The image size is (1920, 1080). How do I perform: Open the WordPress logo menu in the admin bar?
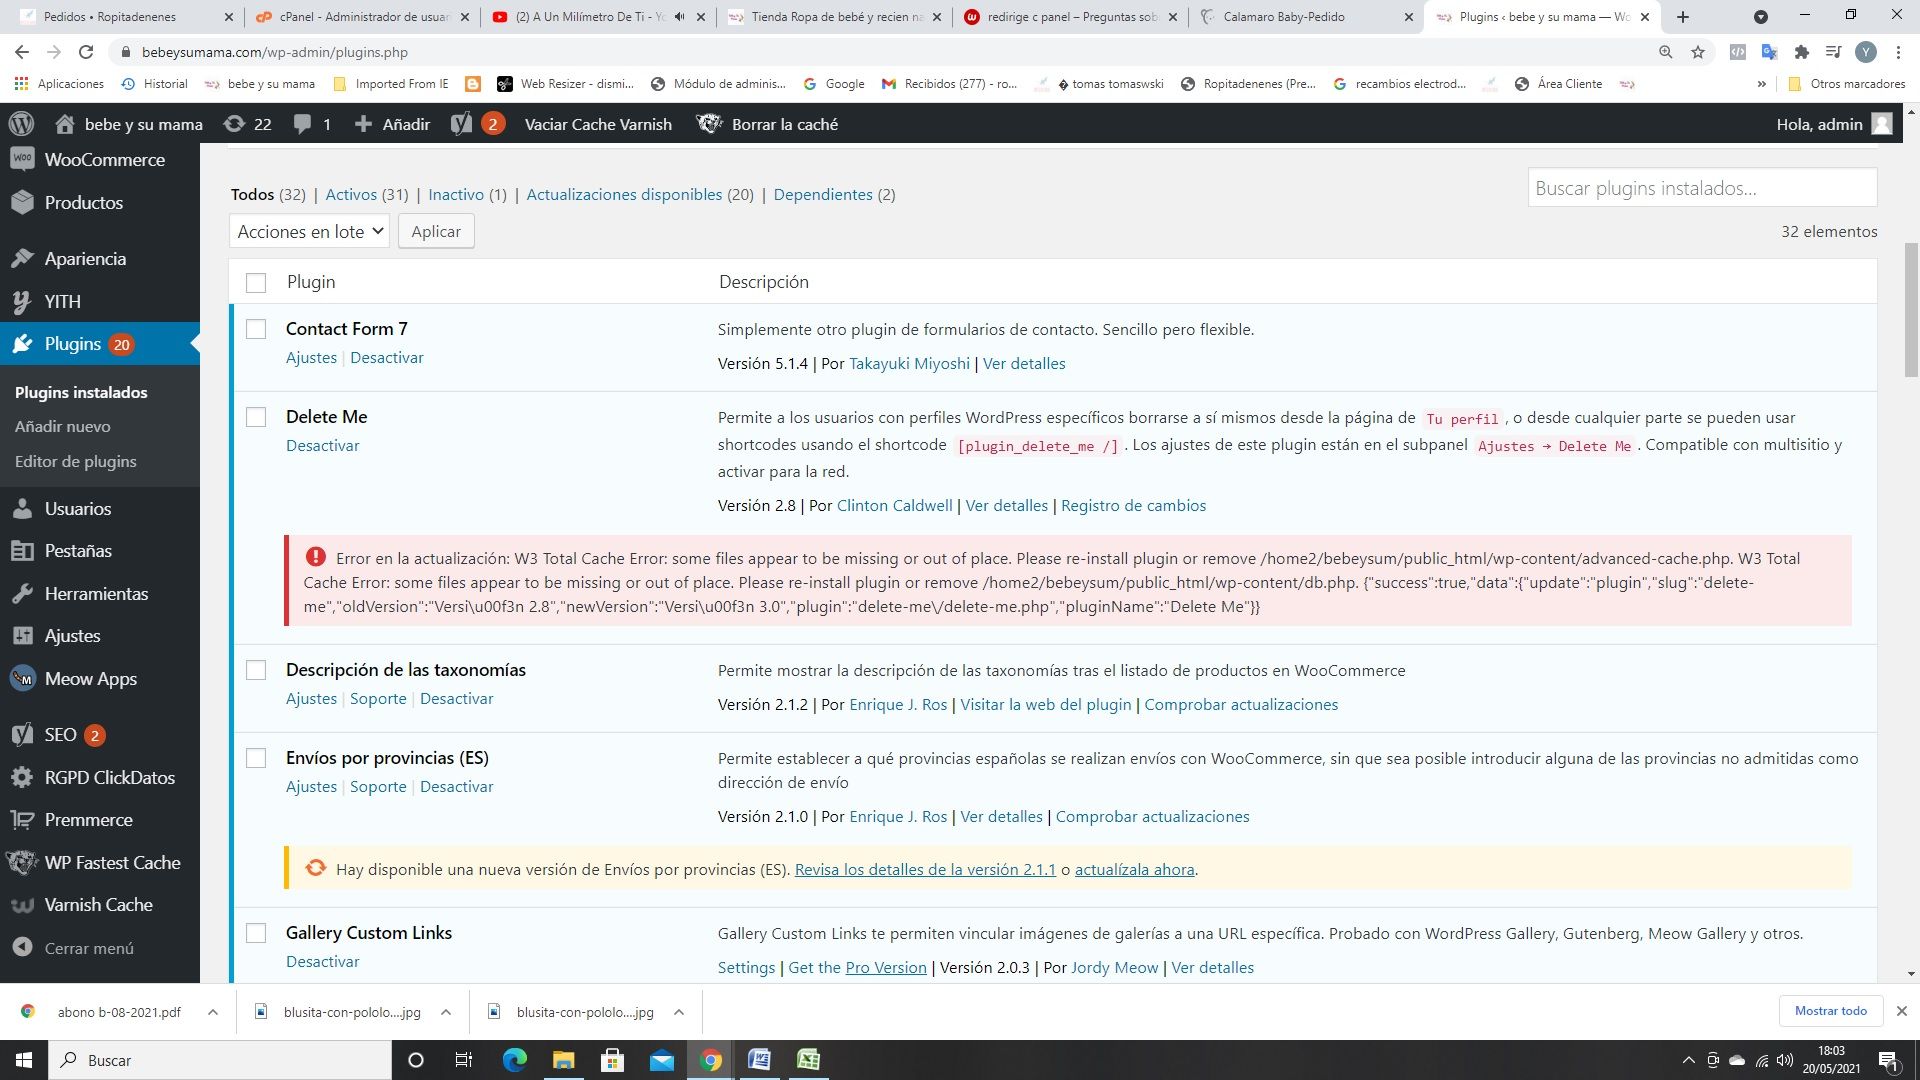tap(21, 124)
